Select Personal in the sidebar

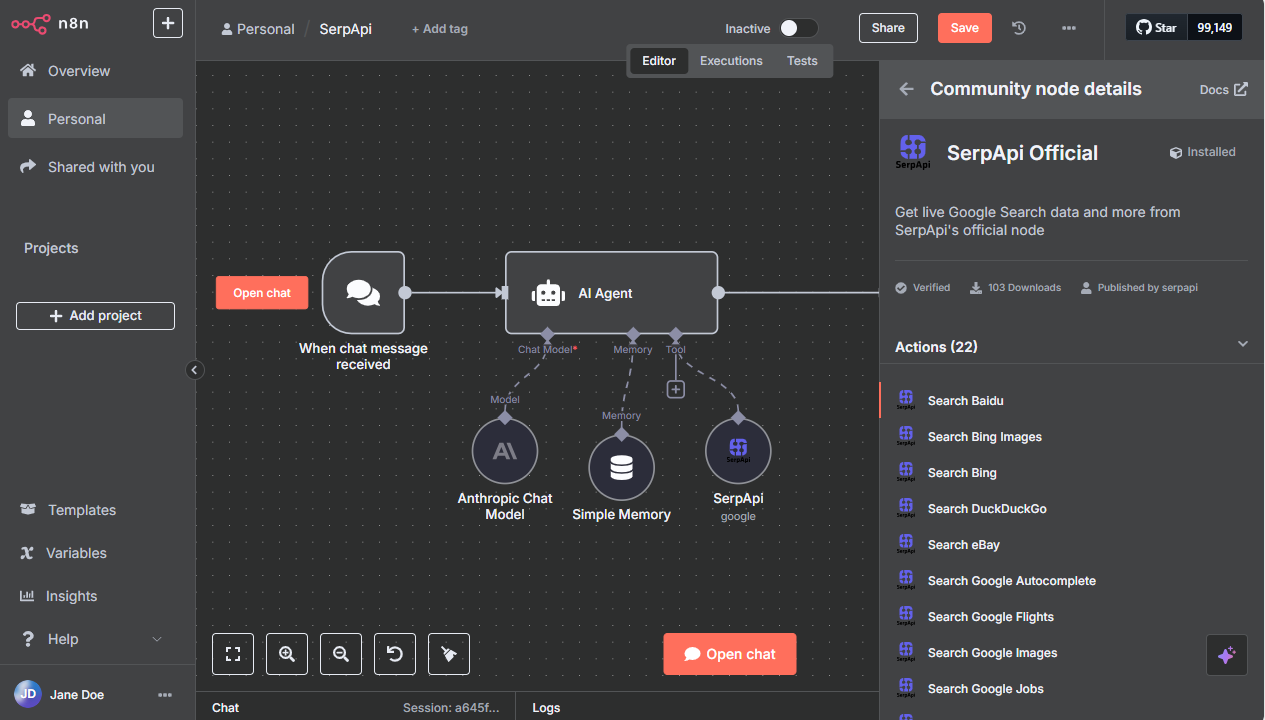(x=95, y=119)
